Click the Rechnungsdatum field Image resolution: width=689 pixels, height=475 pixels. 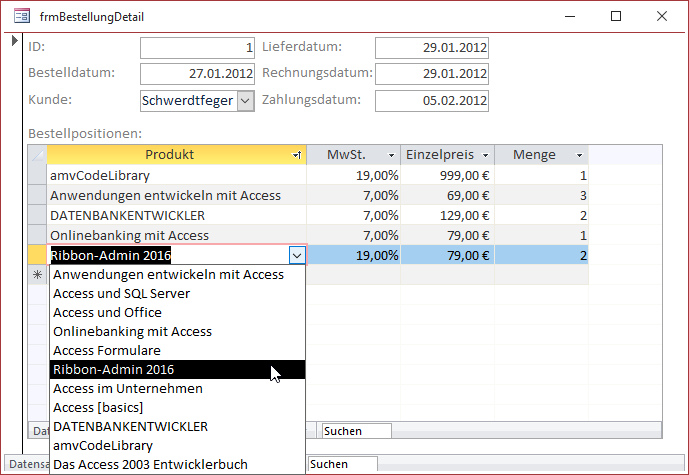pos(432,73)
